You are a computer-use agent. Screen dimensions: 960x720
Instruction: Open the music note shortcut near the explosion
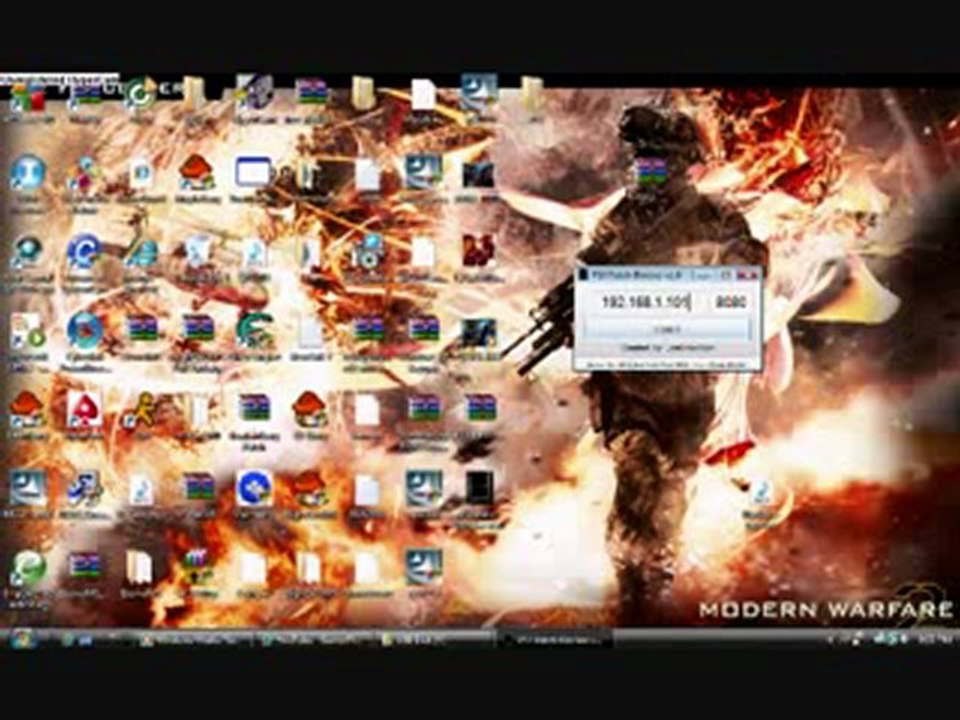(x=761, y=493)
